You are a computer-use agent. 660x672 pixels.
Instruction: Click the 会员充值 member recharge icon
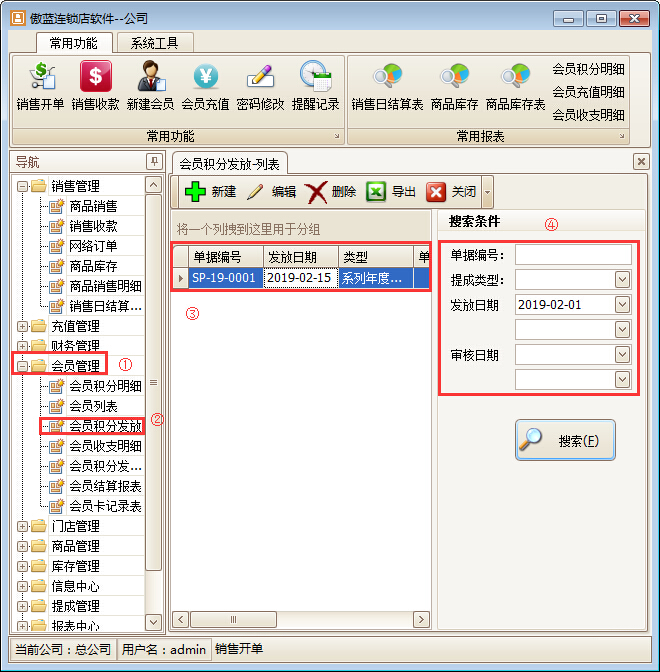pyautogui.click(x=205, y=85)
